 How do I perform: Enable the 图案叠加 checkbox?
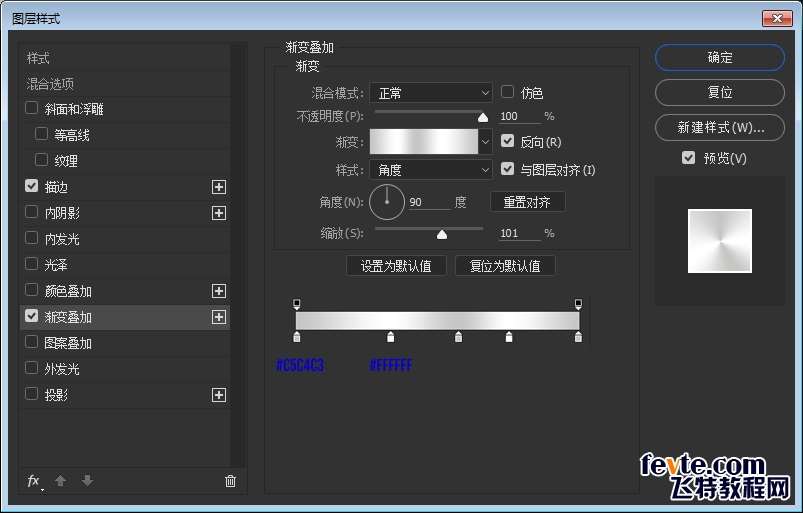click(x=31, y=341)
